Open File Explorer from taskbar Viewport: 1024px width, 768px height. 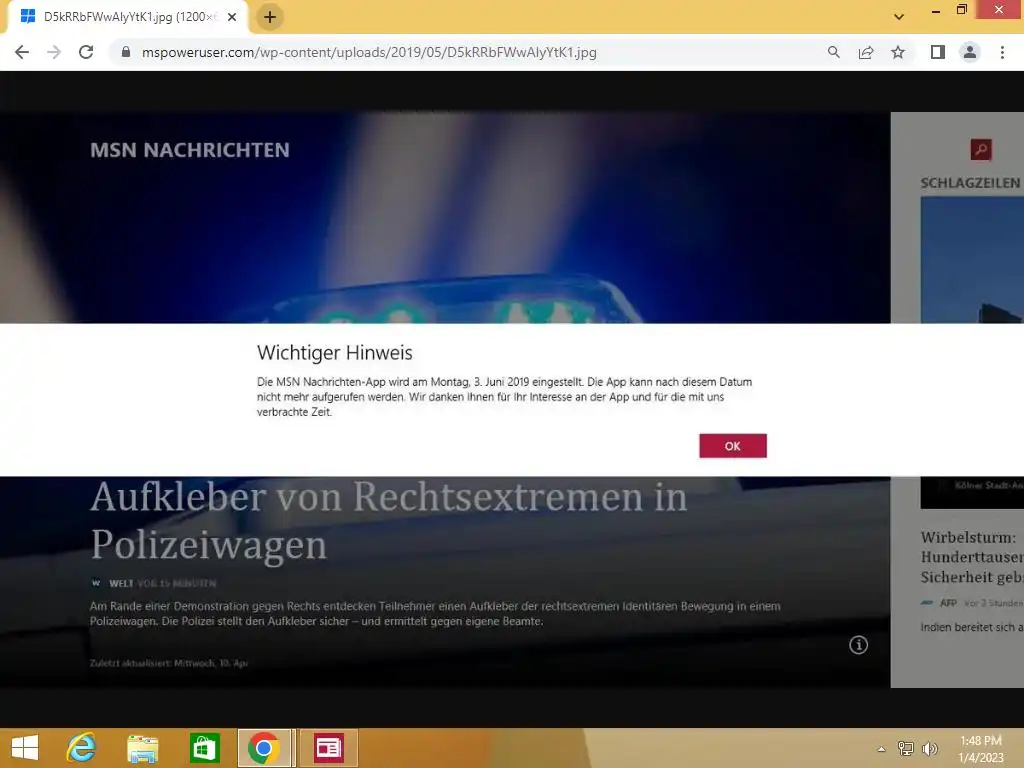[142, 748]
